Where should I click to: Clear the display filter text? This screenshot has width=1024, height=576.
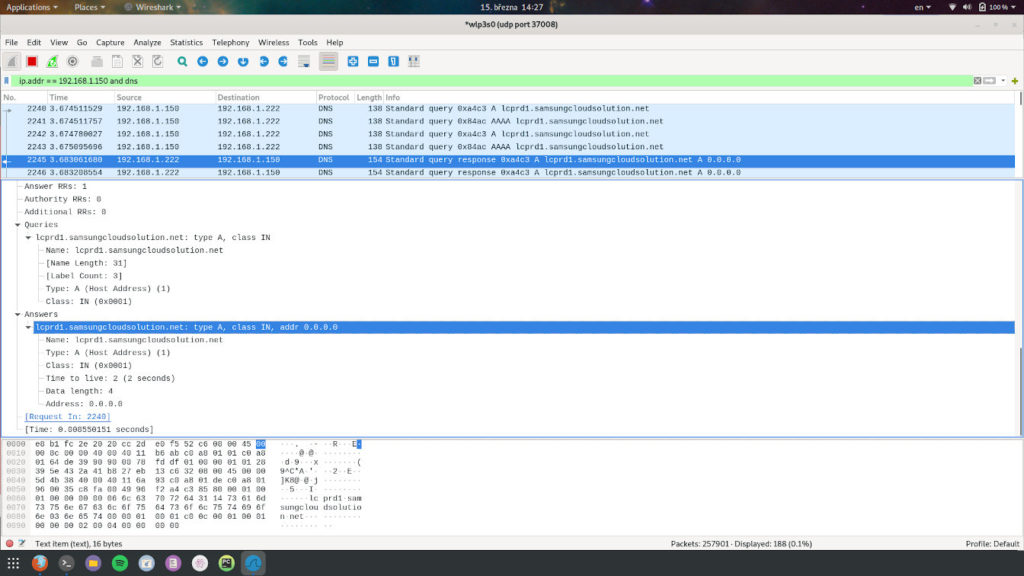(x=977, y=81)
